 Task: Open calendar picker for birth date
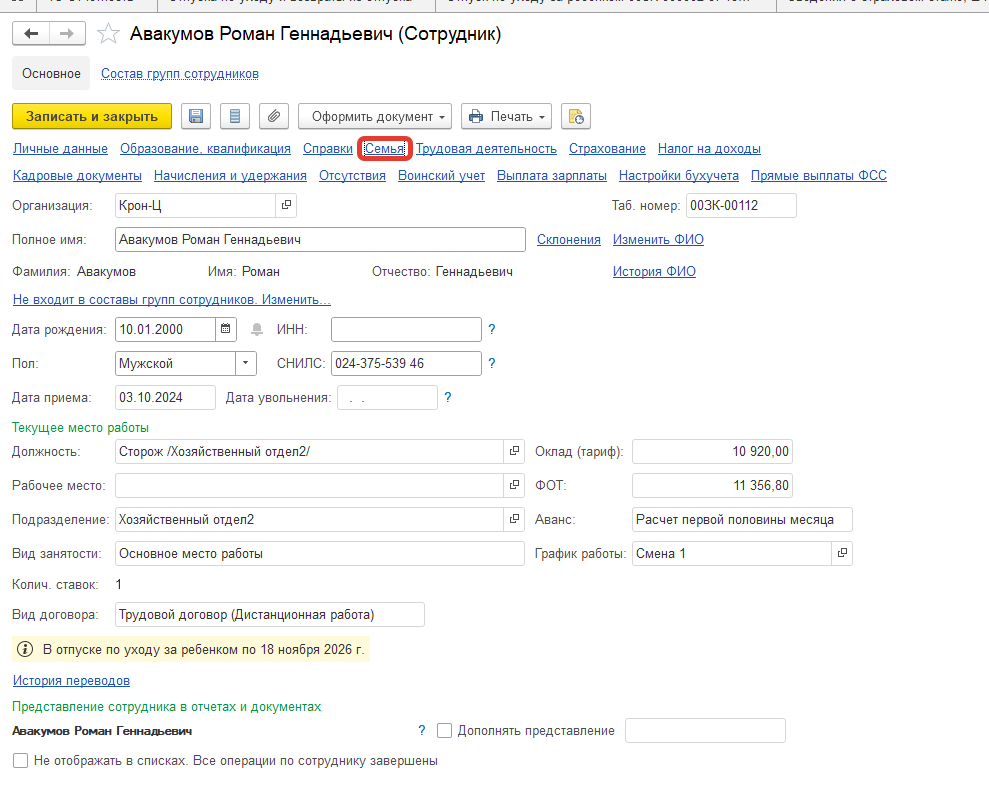[x=227, y=329]
